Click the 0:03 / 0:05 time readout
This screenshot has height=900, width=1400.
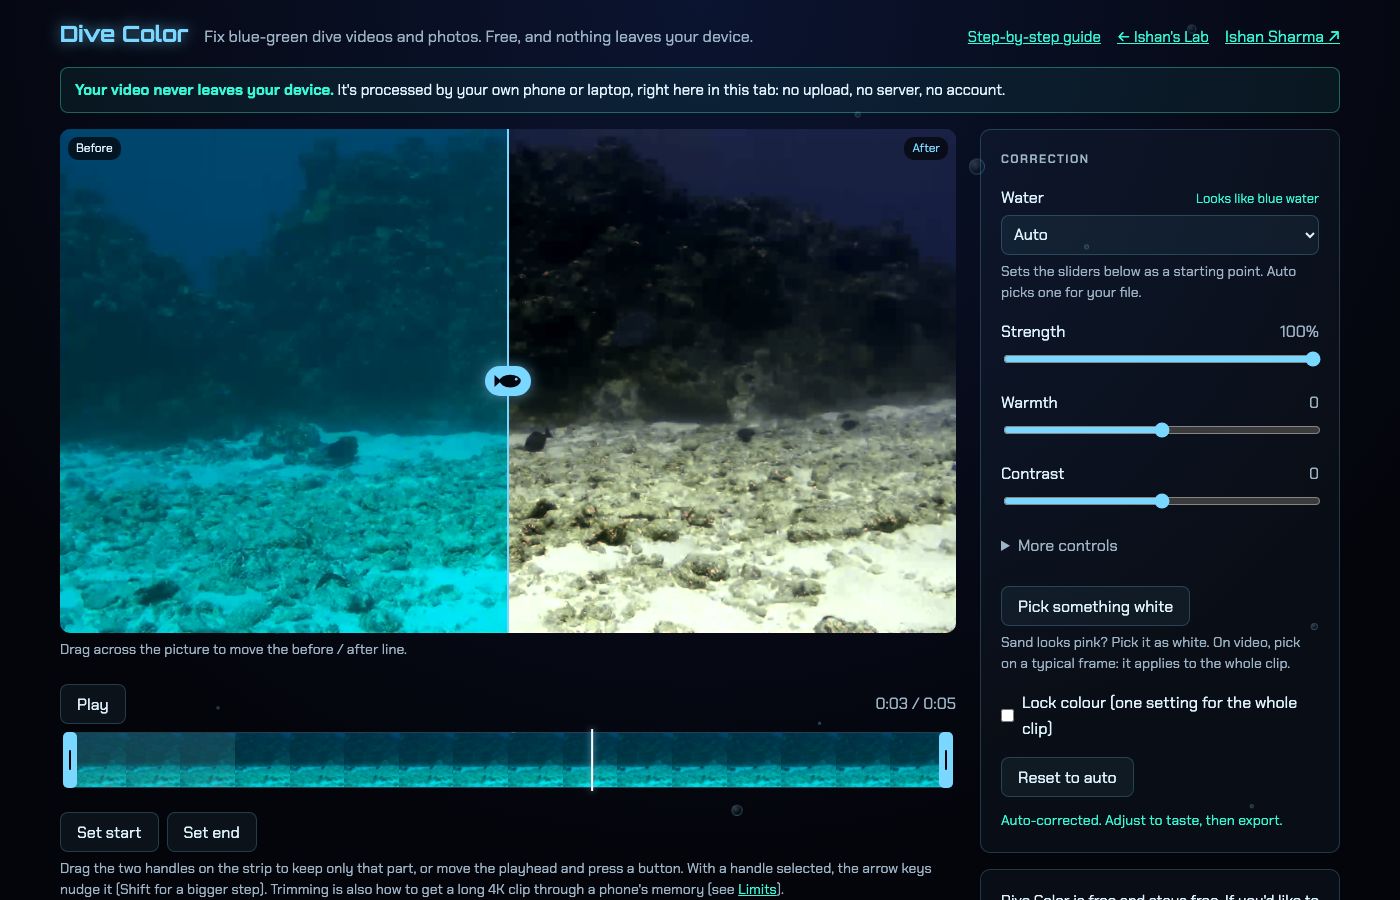[x=915, y=703]
